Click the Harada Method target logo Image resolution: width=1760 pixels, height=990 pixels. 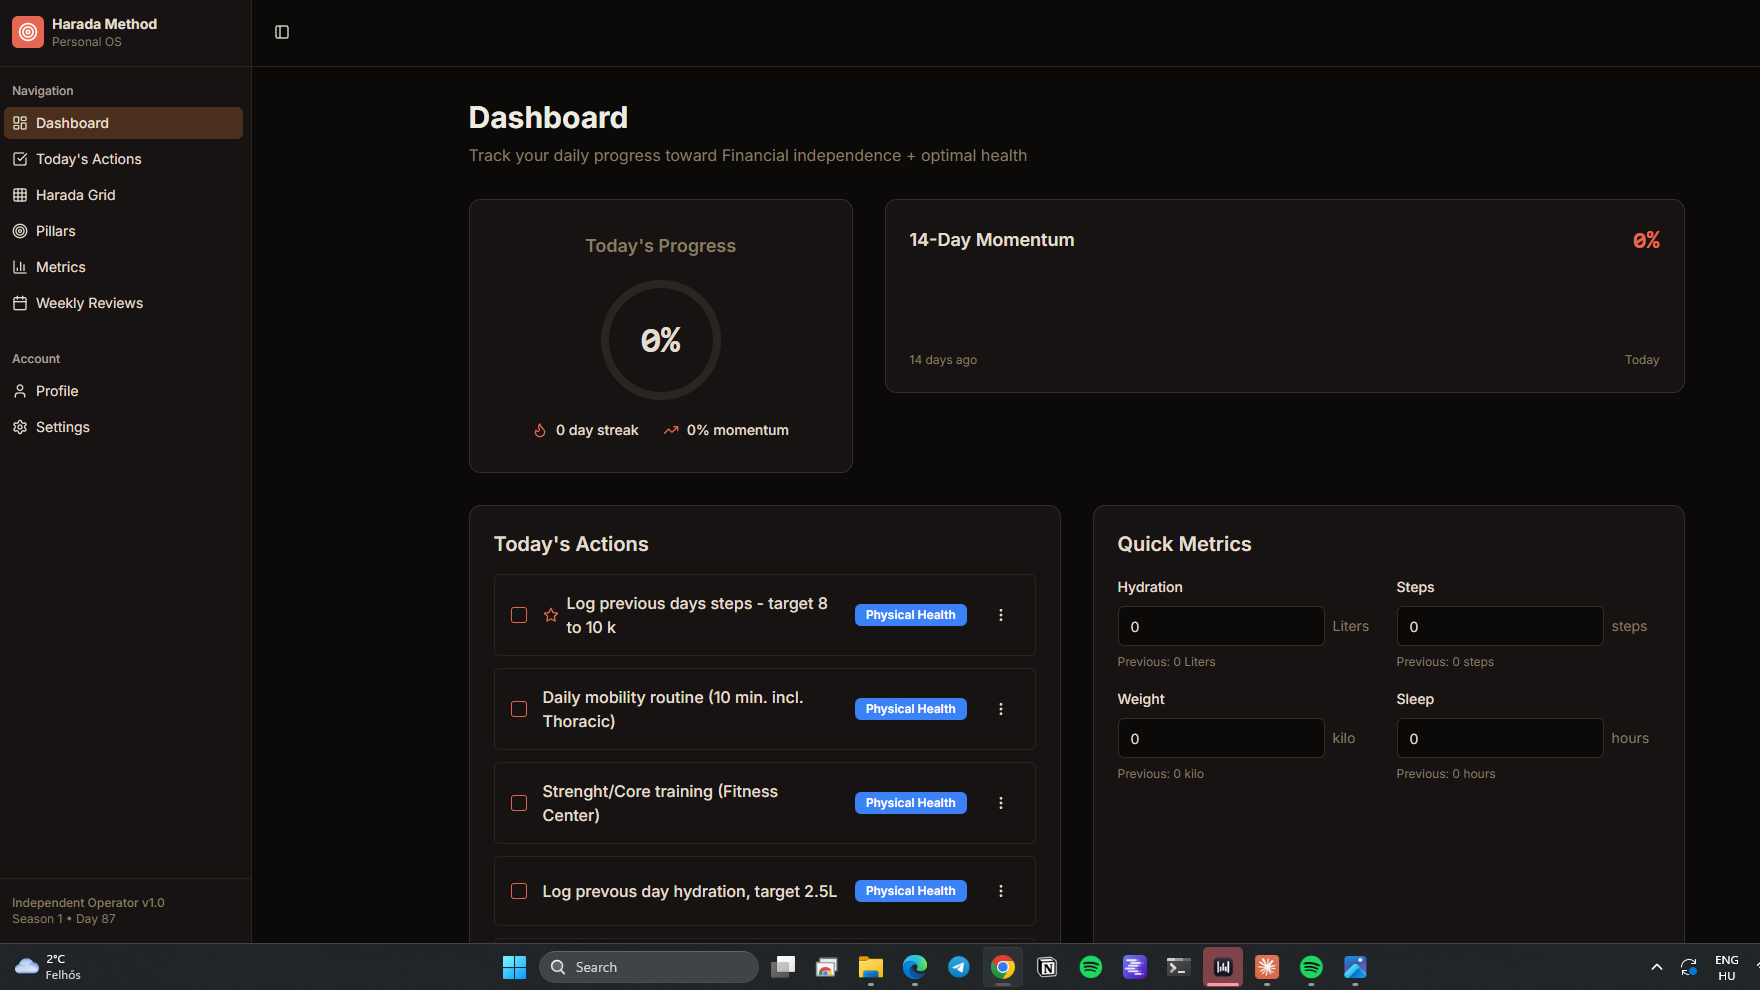tap(28, 32)
